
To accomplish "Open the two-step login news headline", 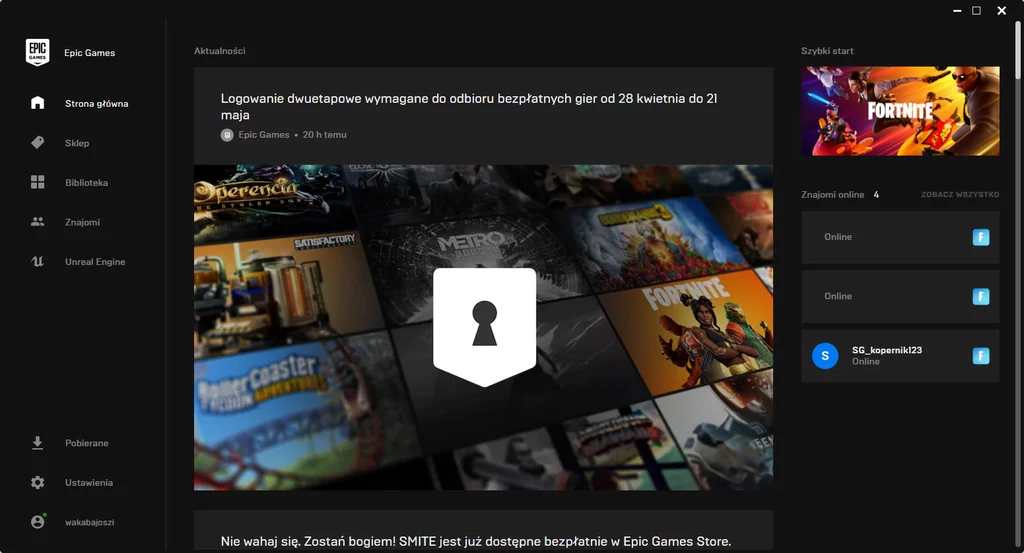I will point(469,106).
